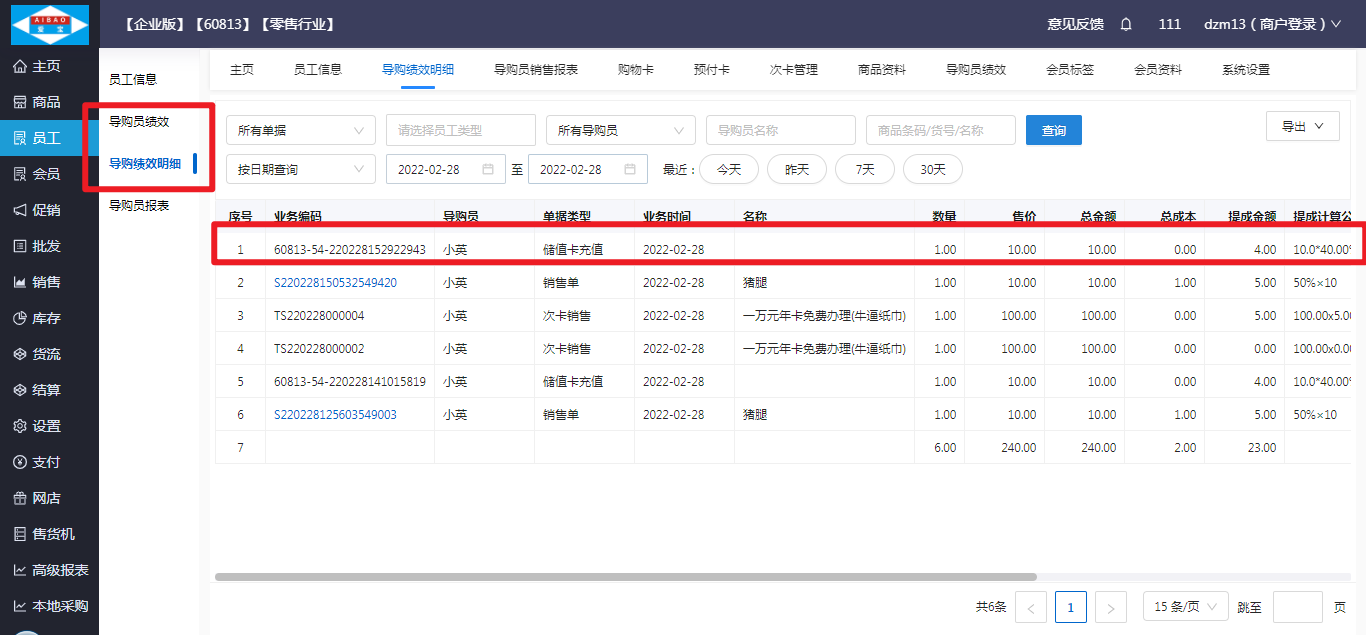Switch to the 会员资料 tab
The image size is (1366, 635).
(1157, 69)
